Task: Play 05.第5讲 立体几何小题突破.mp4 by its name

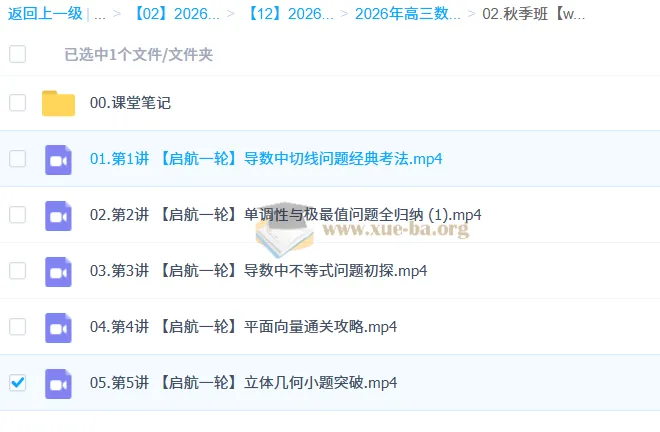Action: click(243, 383)
